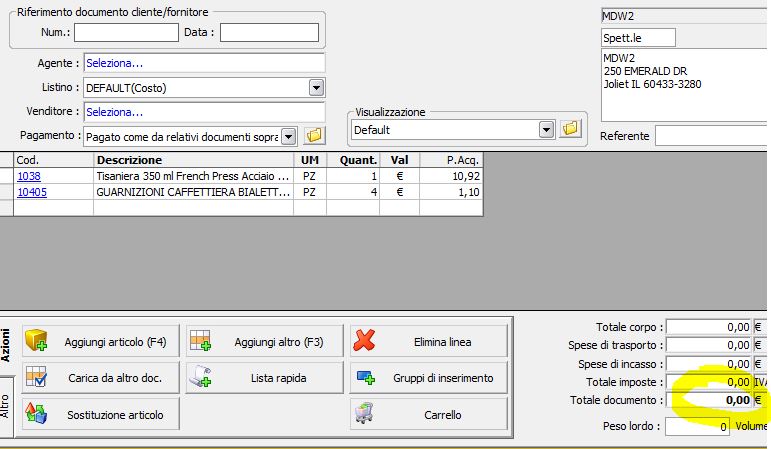The width and height of the screenshot is (771, 449).
Task: Switch to the Azioni vertical tab
Action: pos(6,346)
